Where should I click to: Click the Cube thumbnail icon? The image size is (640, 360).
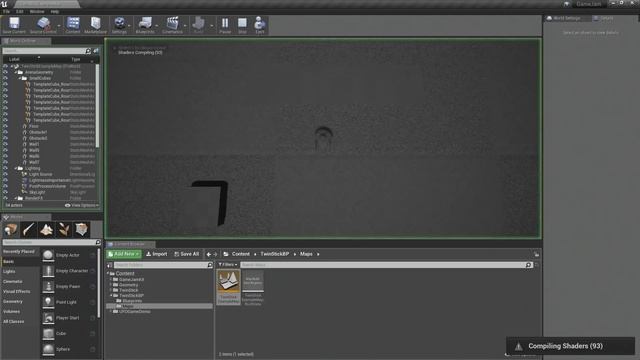click(48, 333)
